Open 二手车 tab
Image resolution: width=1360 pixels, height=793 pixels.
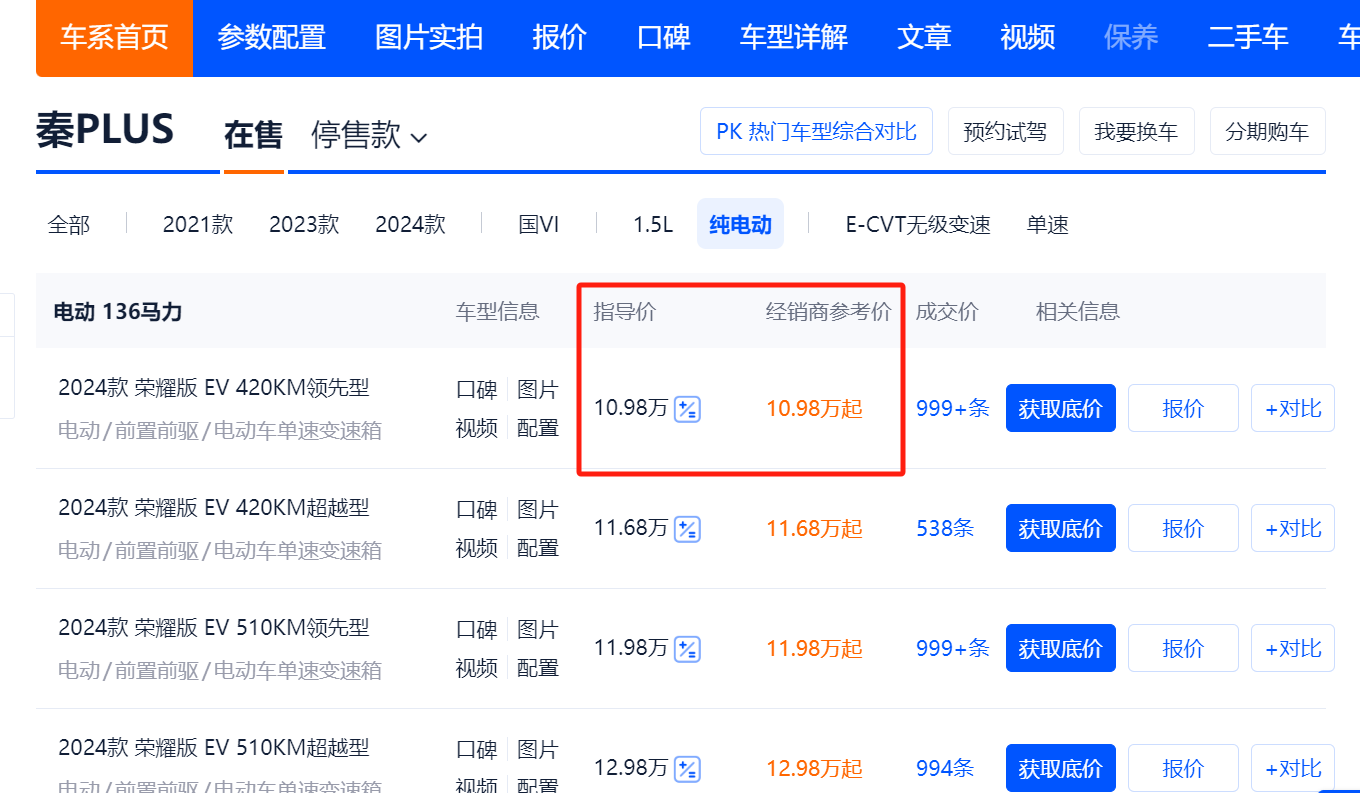tap(1248, 38)
